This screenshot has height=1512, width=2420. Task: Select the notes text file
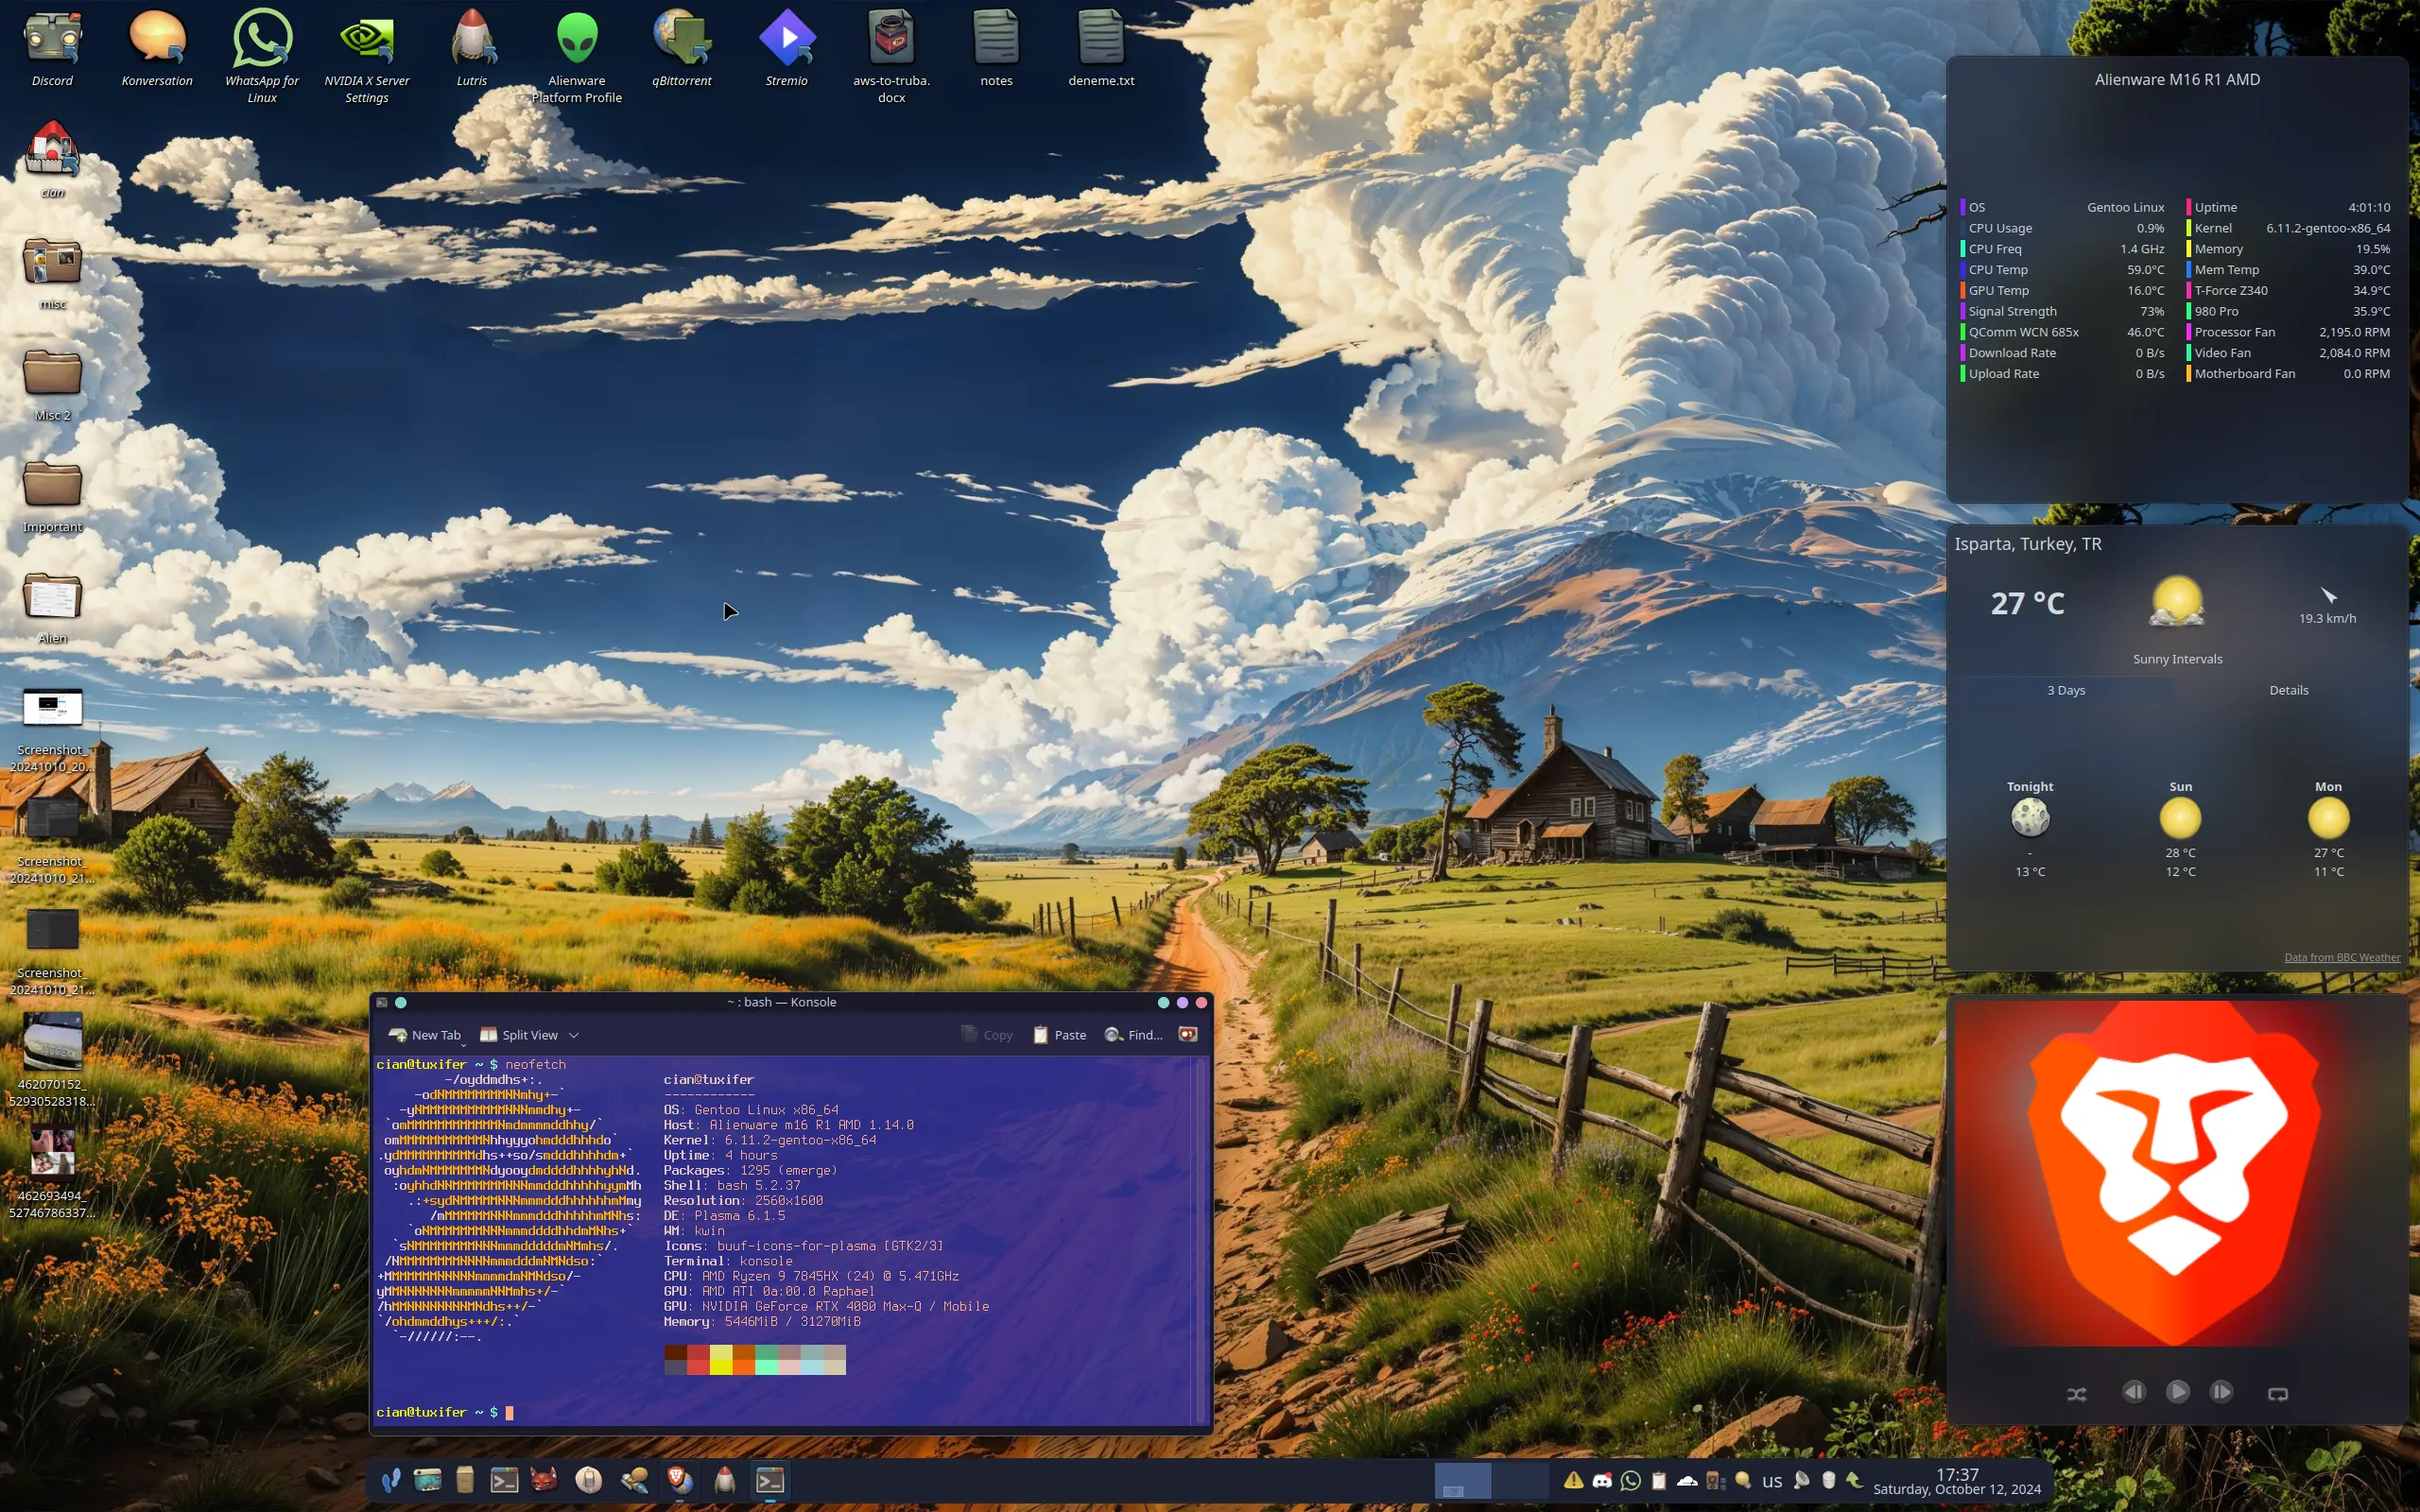tap(997, 48)
